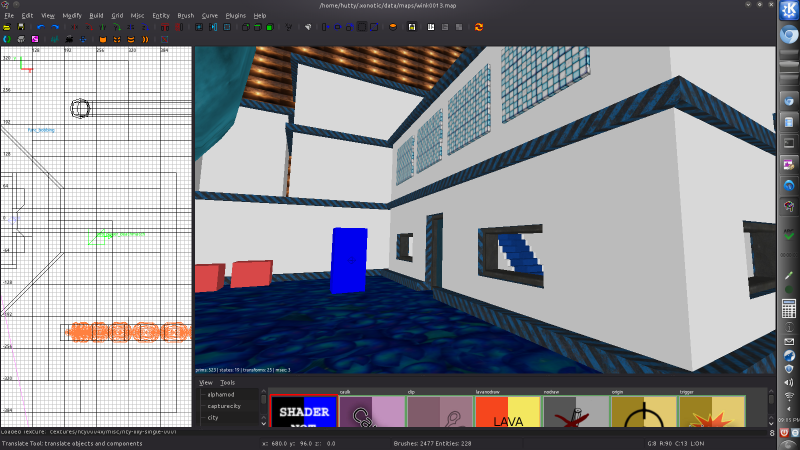
Task: Open the Curve menu
Action: pyautogui.click(x=210, y=16)
